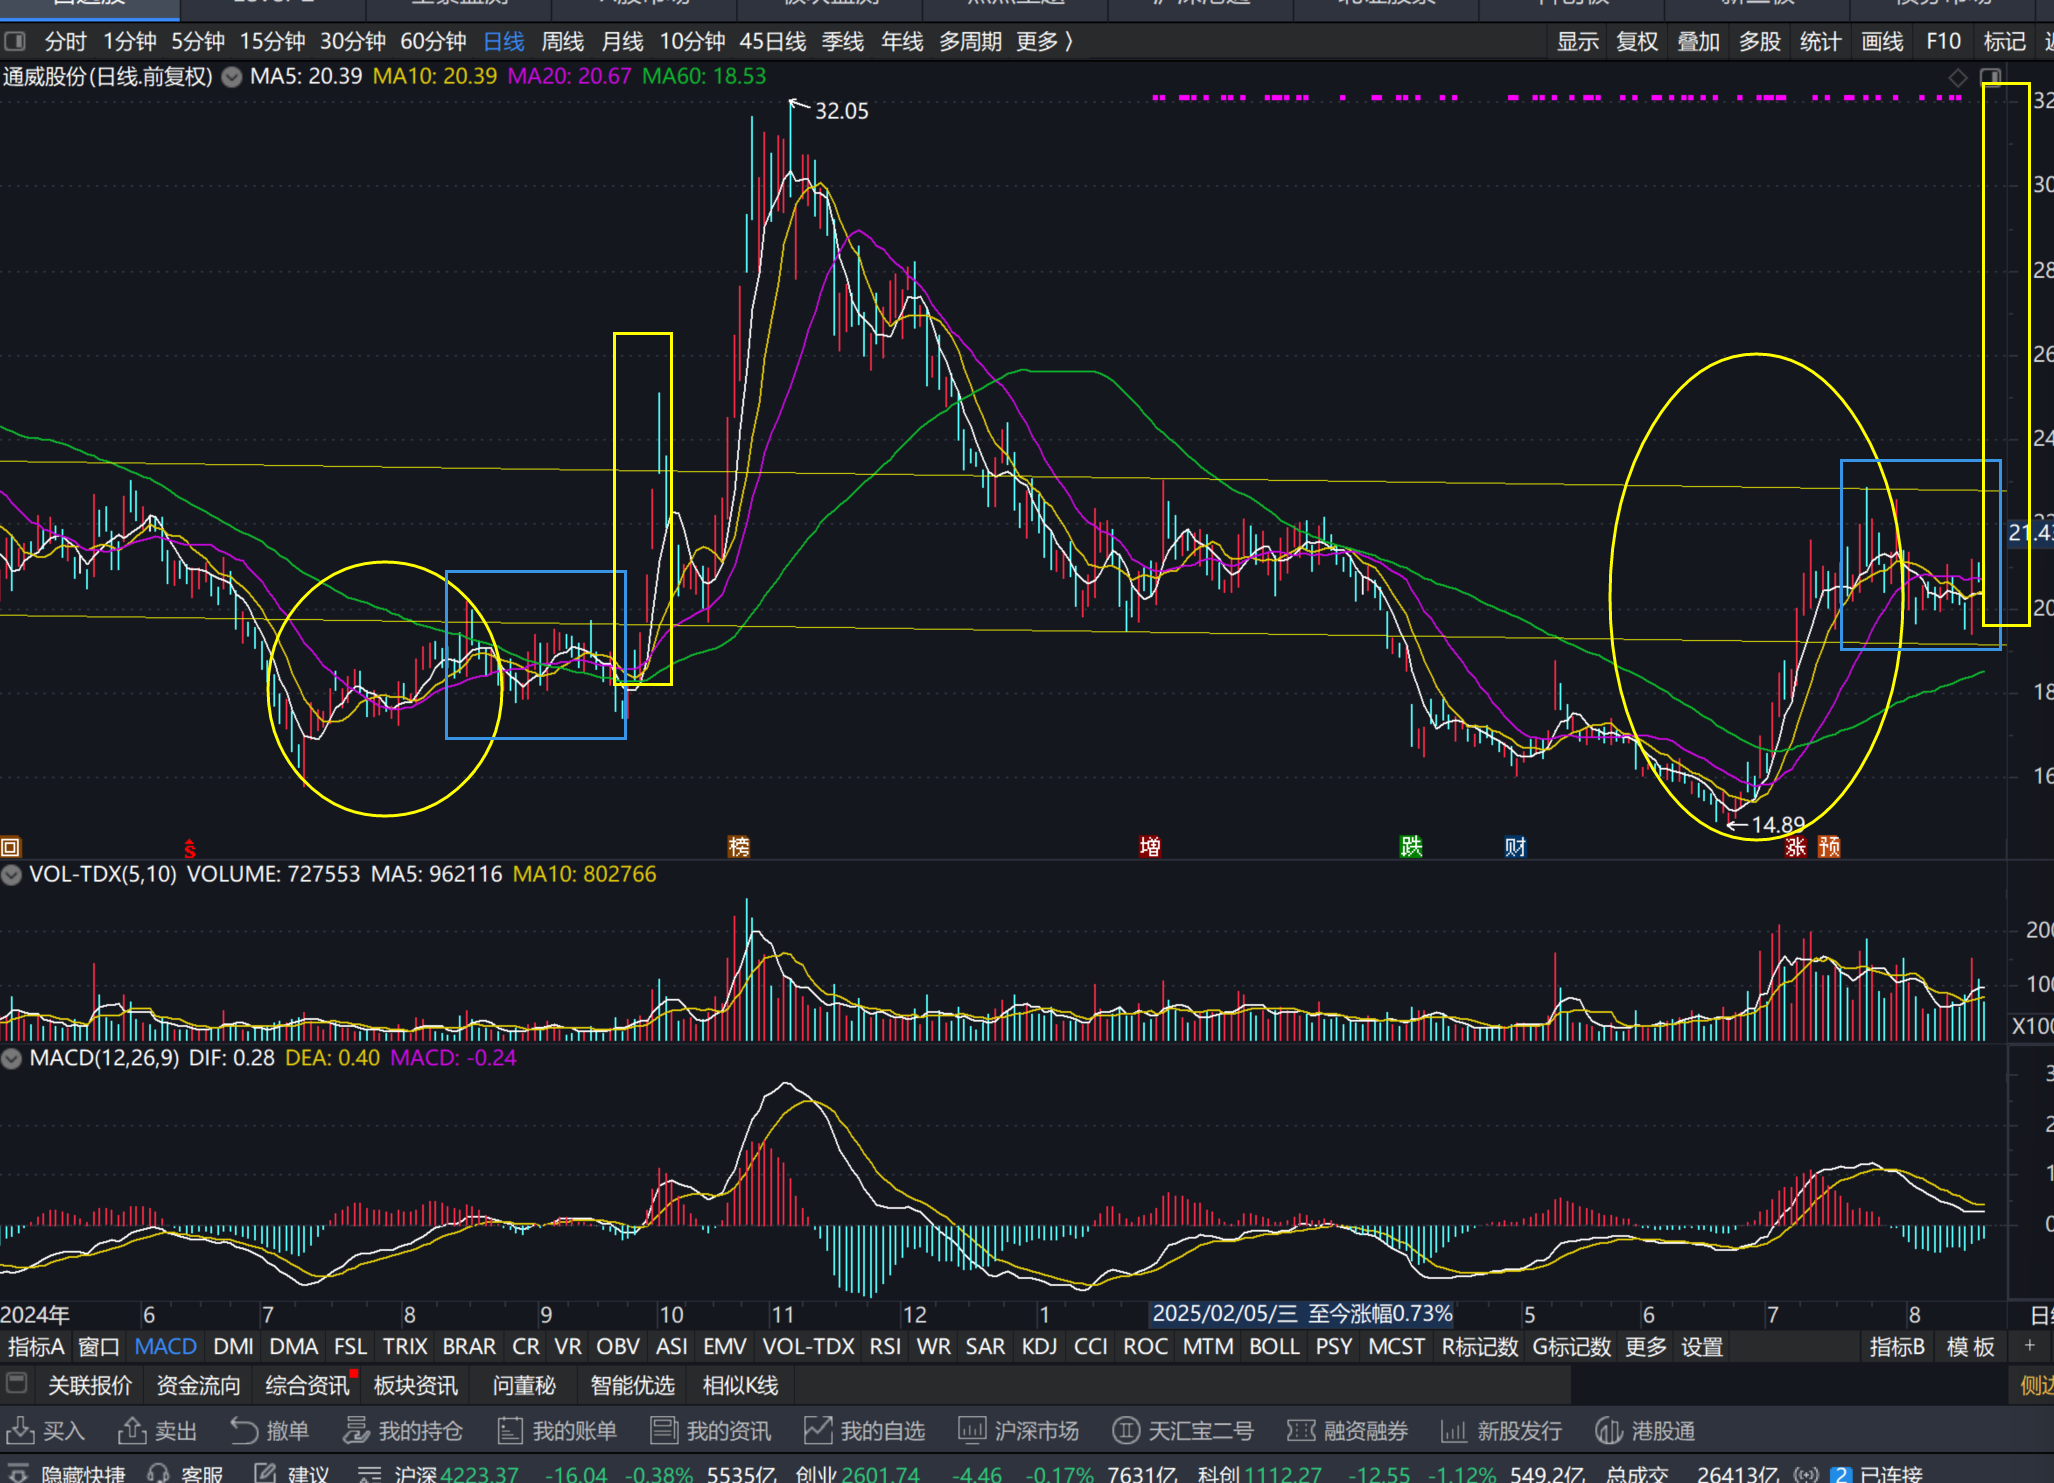The height and width of the screenshot is (1483, 2054).
Task: Click the orange 预 marker on chart
Action: (1829, 847)
